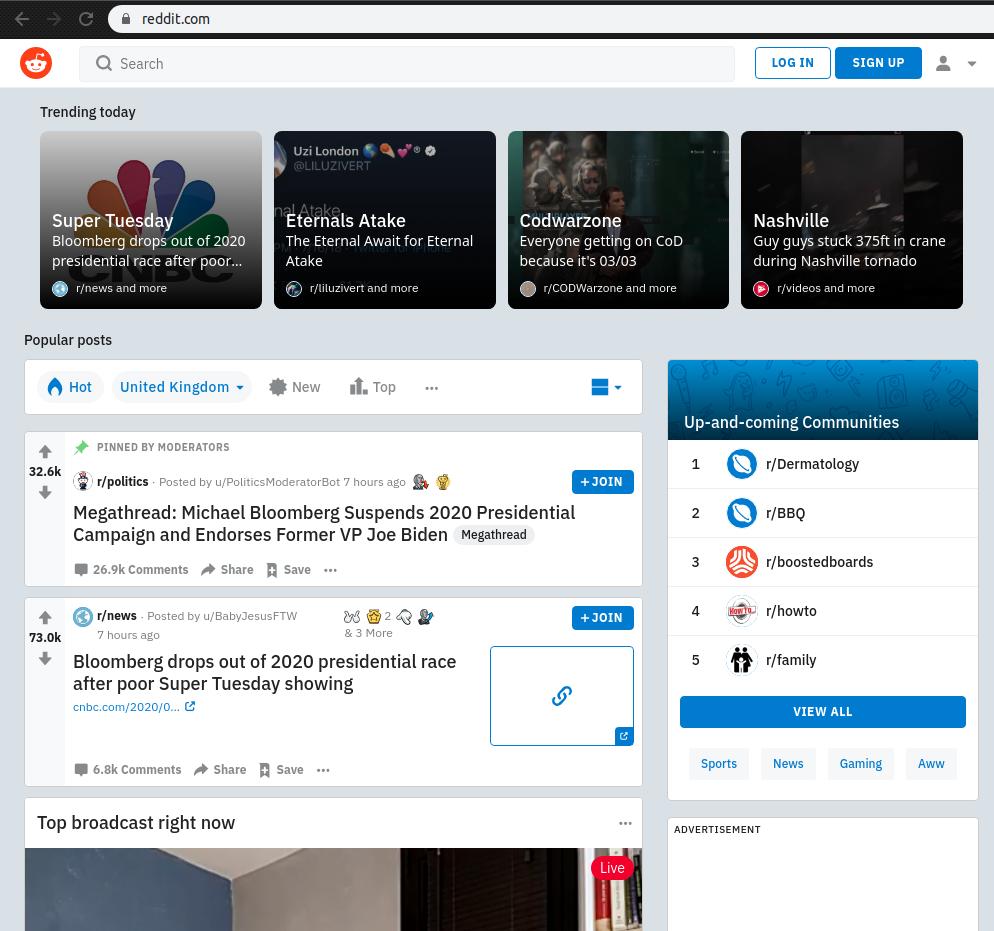
Task: Open the link preview thumbnail on r/news post
Action: coord(562,696)
